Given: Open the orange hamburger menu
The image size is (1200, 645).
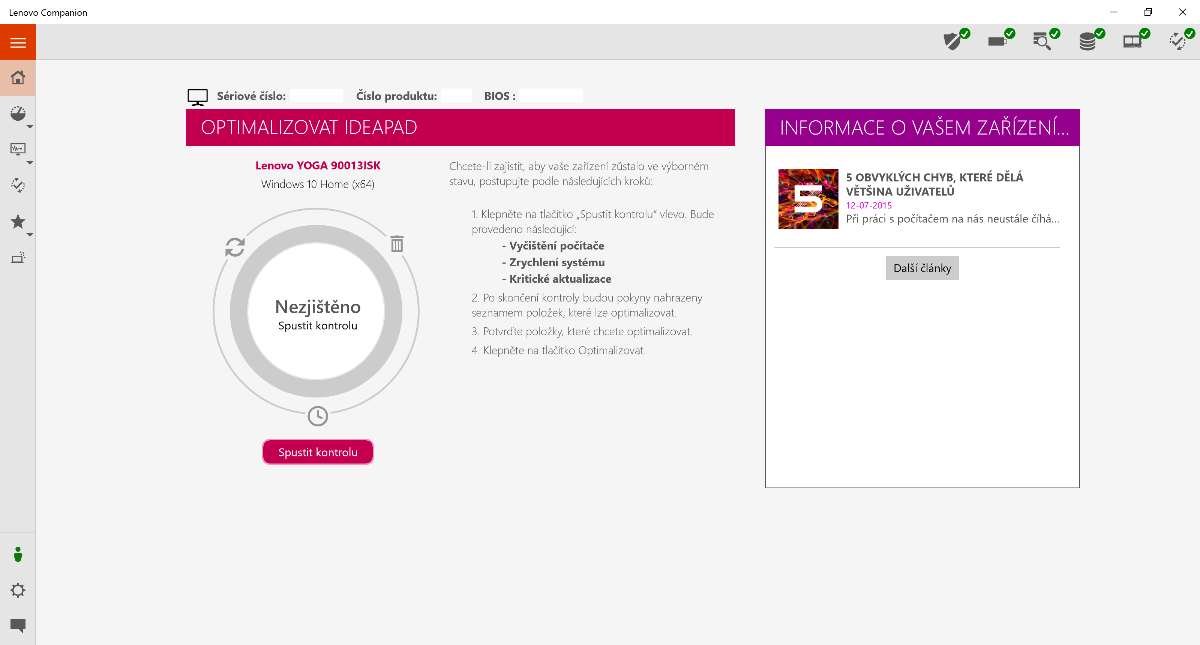Looking at the screenshot, I should coord(17,42).
